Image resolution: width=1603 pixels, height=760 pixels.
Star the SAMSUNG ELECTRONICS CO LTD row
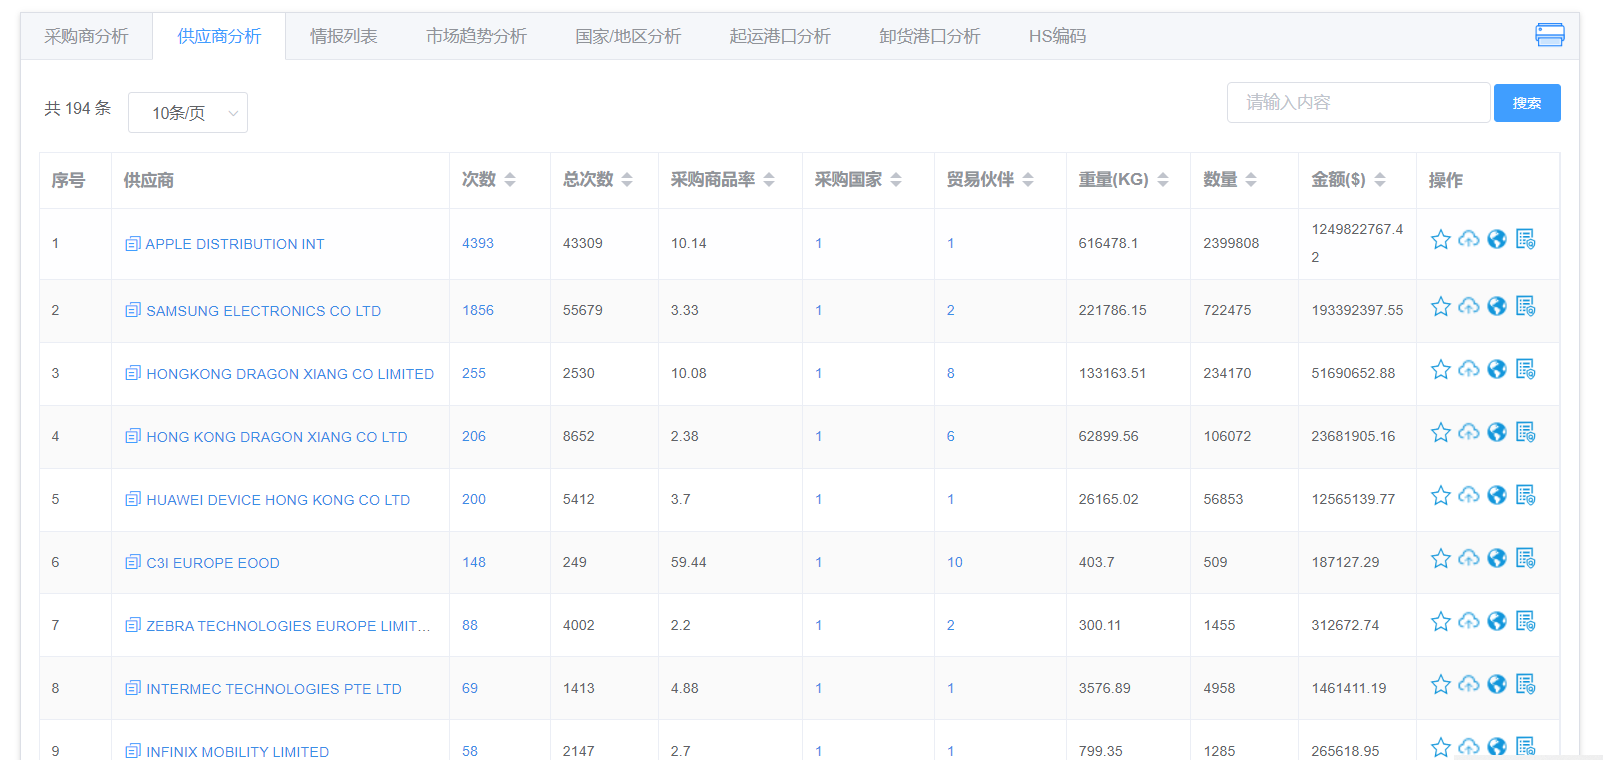pos(1440,306)
